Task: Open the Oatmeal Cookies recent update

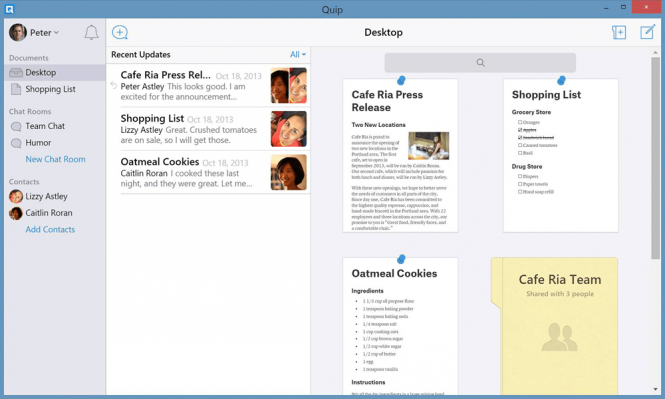Action: click(208, 173)
